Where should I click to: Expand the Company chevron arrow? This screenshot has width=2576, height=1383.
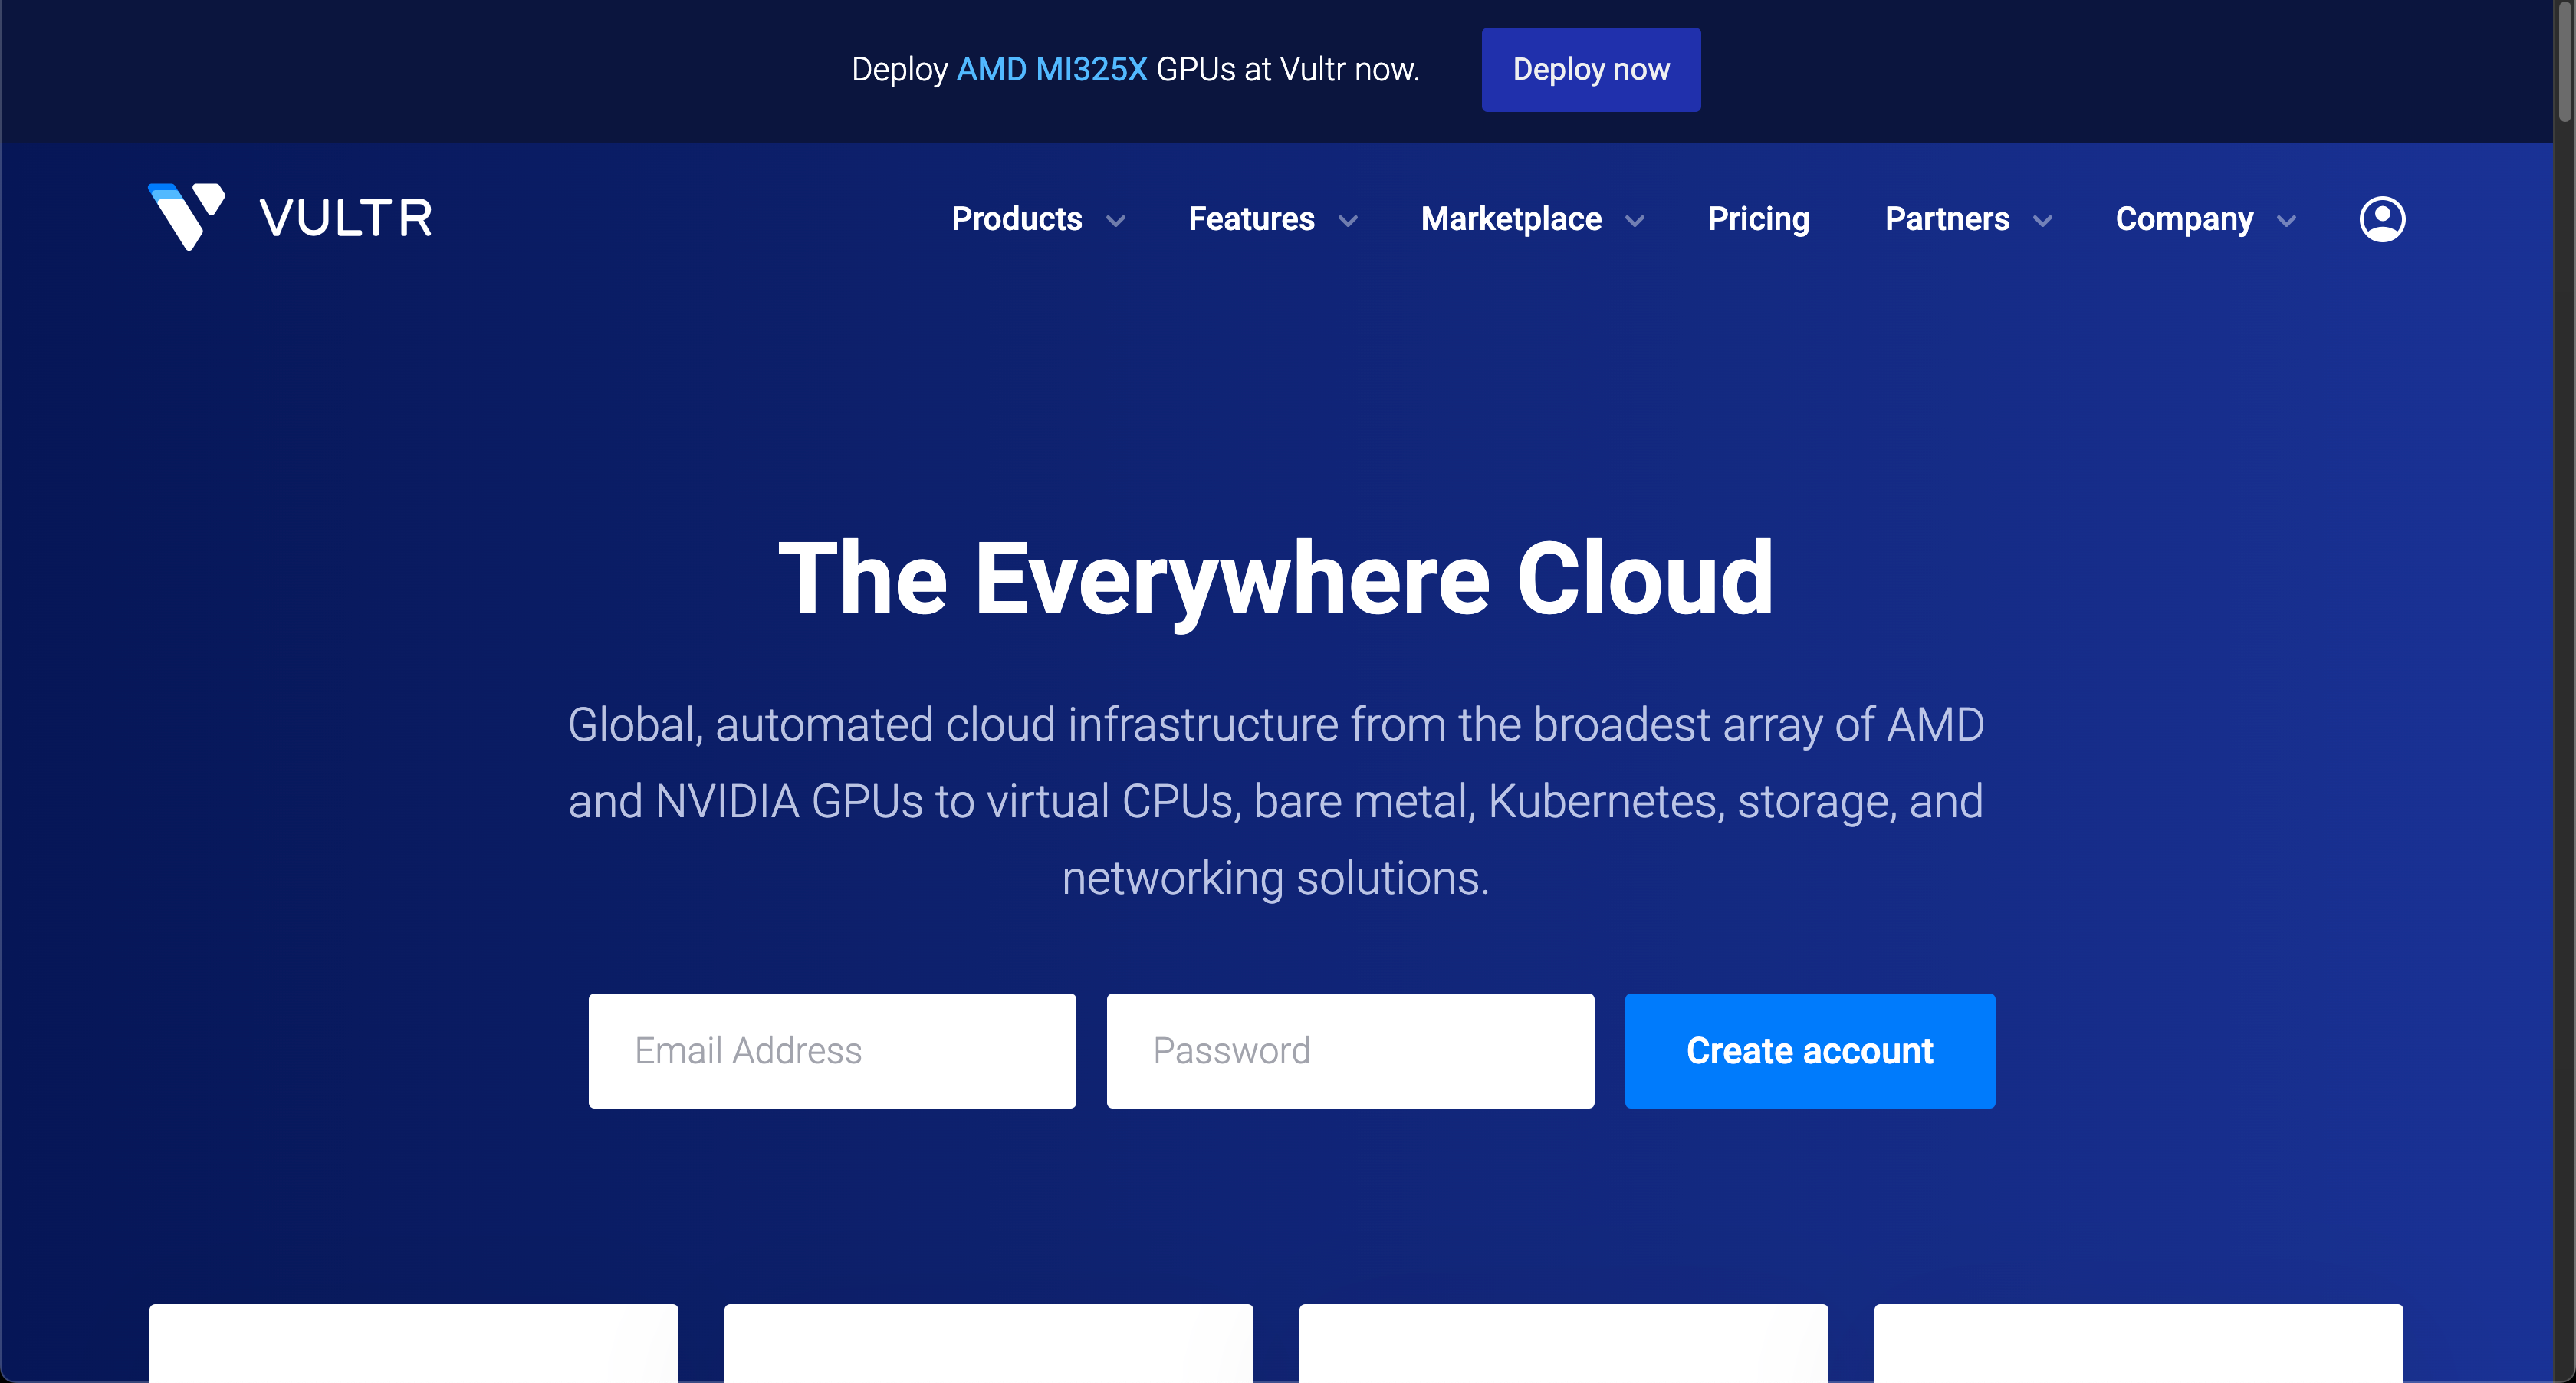[2286, 221]
